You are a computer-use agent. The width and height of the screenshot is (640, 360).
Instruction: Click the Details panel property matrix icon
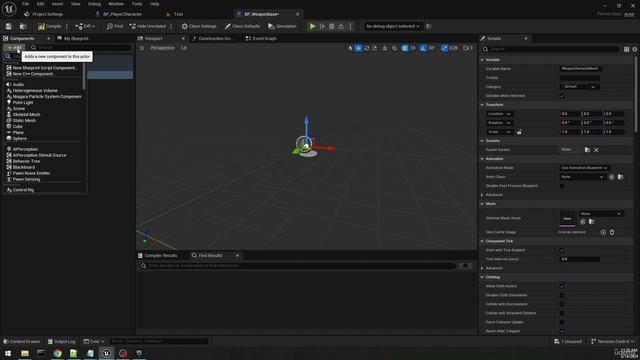626,49
